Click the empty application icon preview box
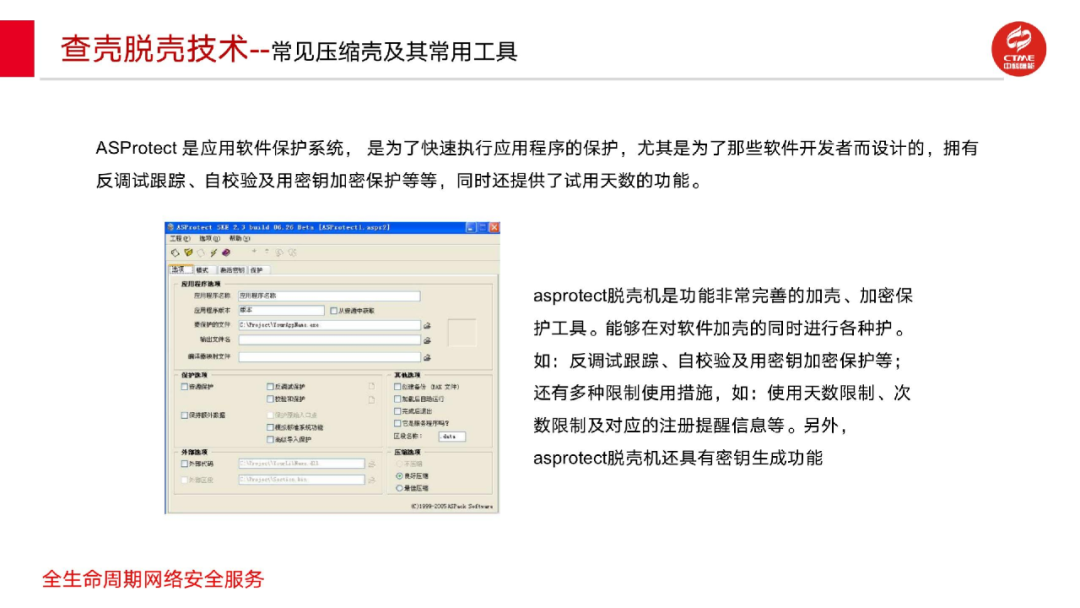The height and width of the screenshot is (608, 1080). [461, 333]
